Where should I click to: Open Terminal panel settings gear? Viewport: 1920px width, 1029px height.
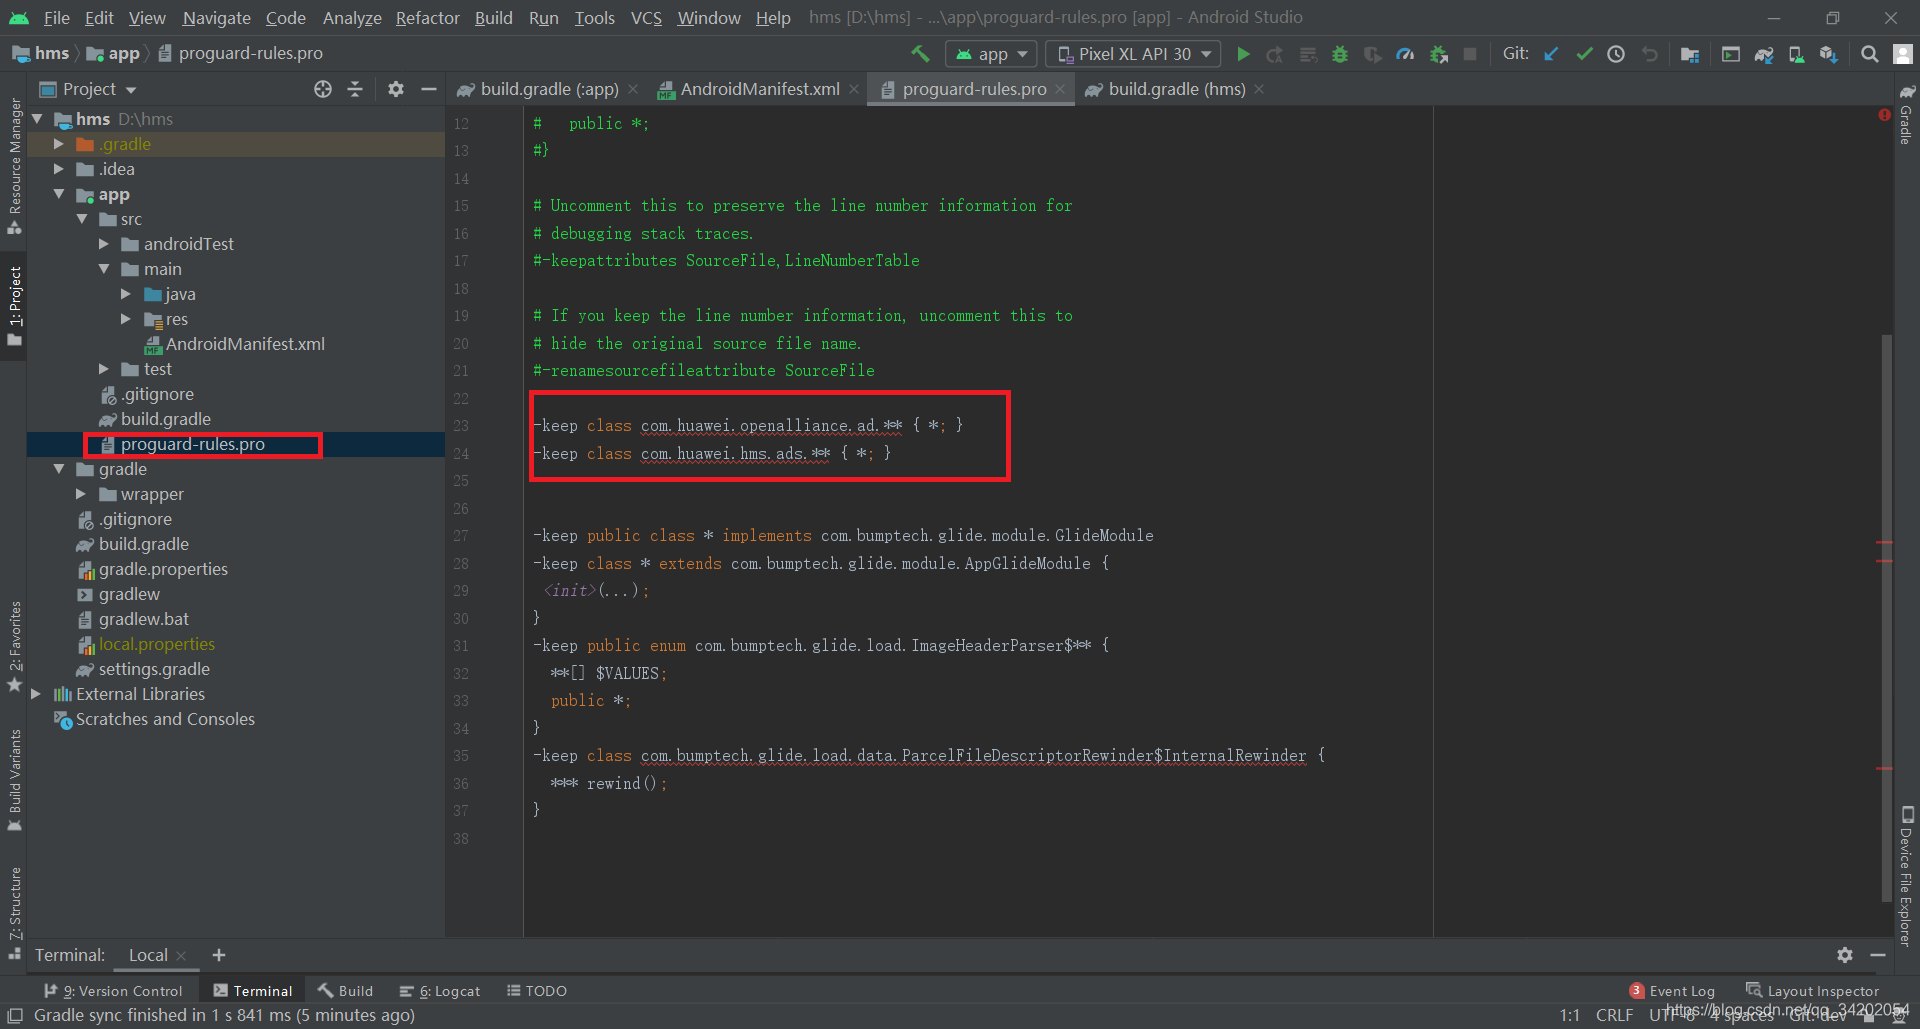tap(1845, 955)
